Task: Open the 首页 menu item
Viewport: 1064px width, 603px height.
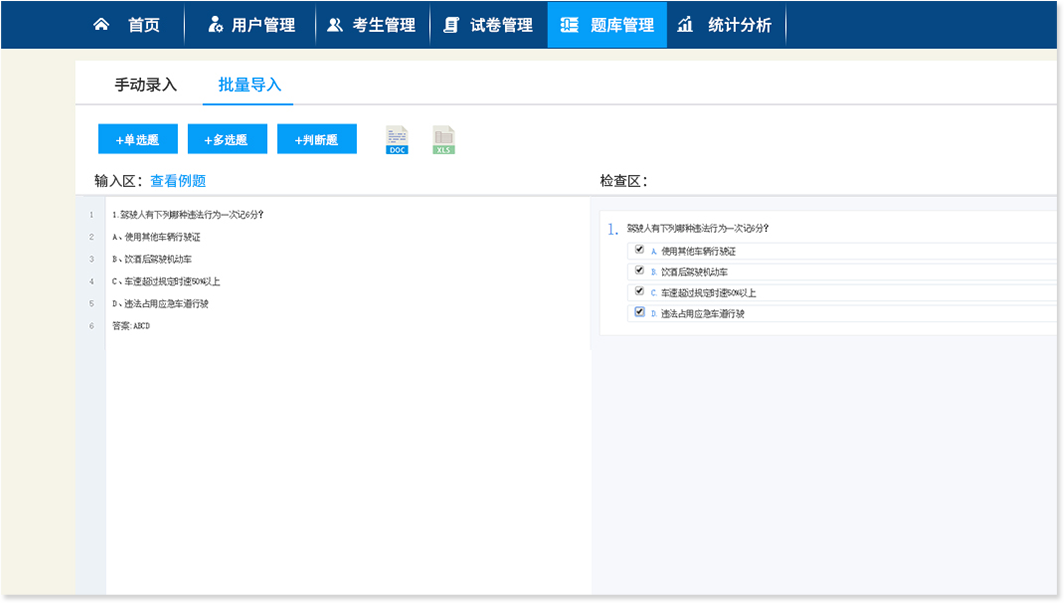Action: point(143,25)
